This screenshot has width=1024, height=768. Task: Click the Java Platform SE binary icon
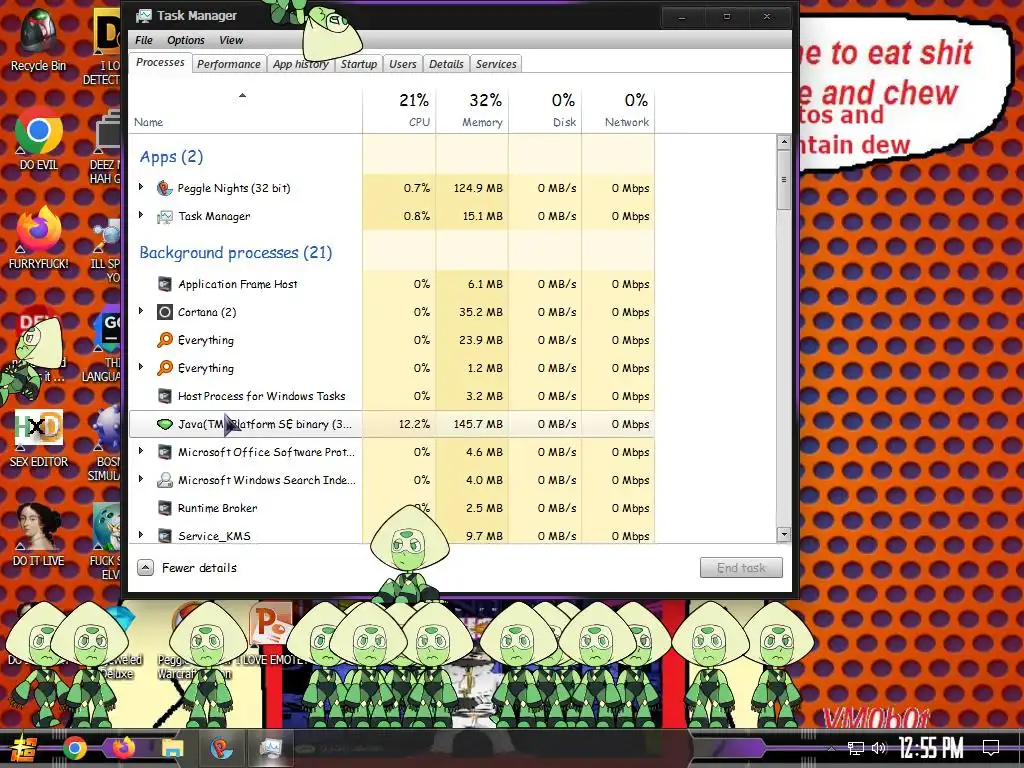coord(165,424)
